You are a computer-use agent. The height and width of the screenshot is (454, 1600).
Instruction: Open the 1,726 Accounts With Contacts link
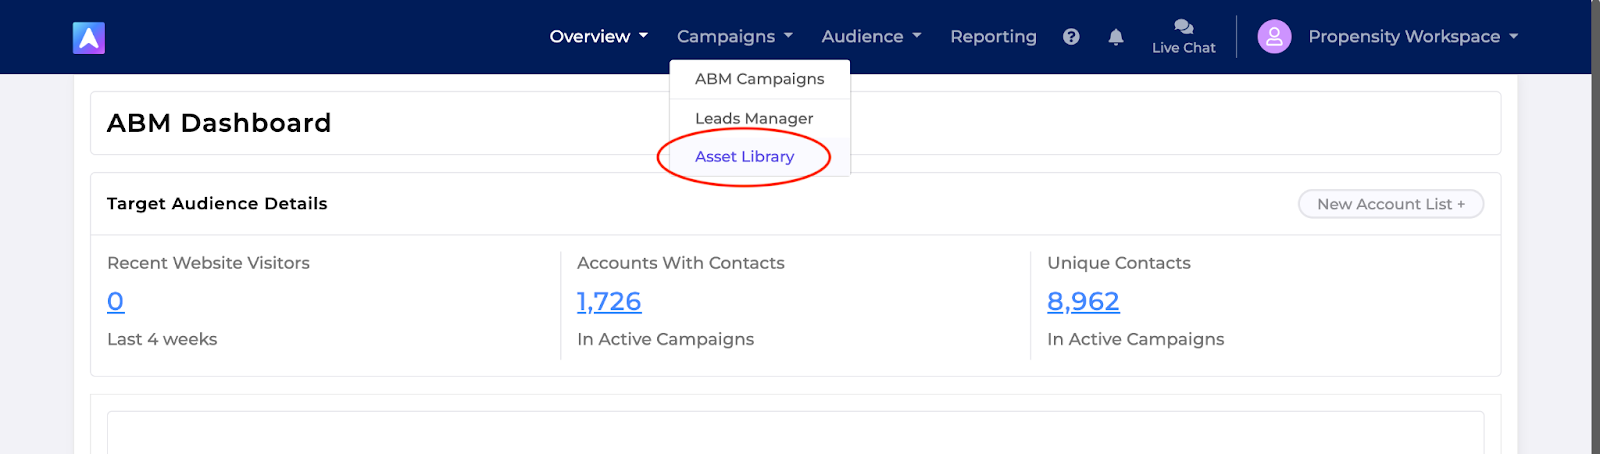click(x=609, y=301)
